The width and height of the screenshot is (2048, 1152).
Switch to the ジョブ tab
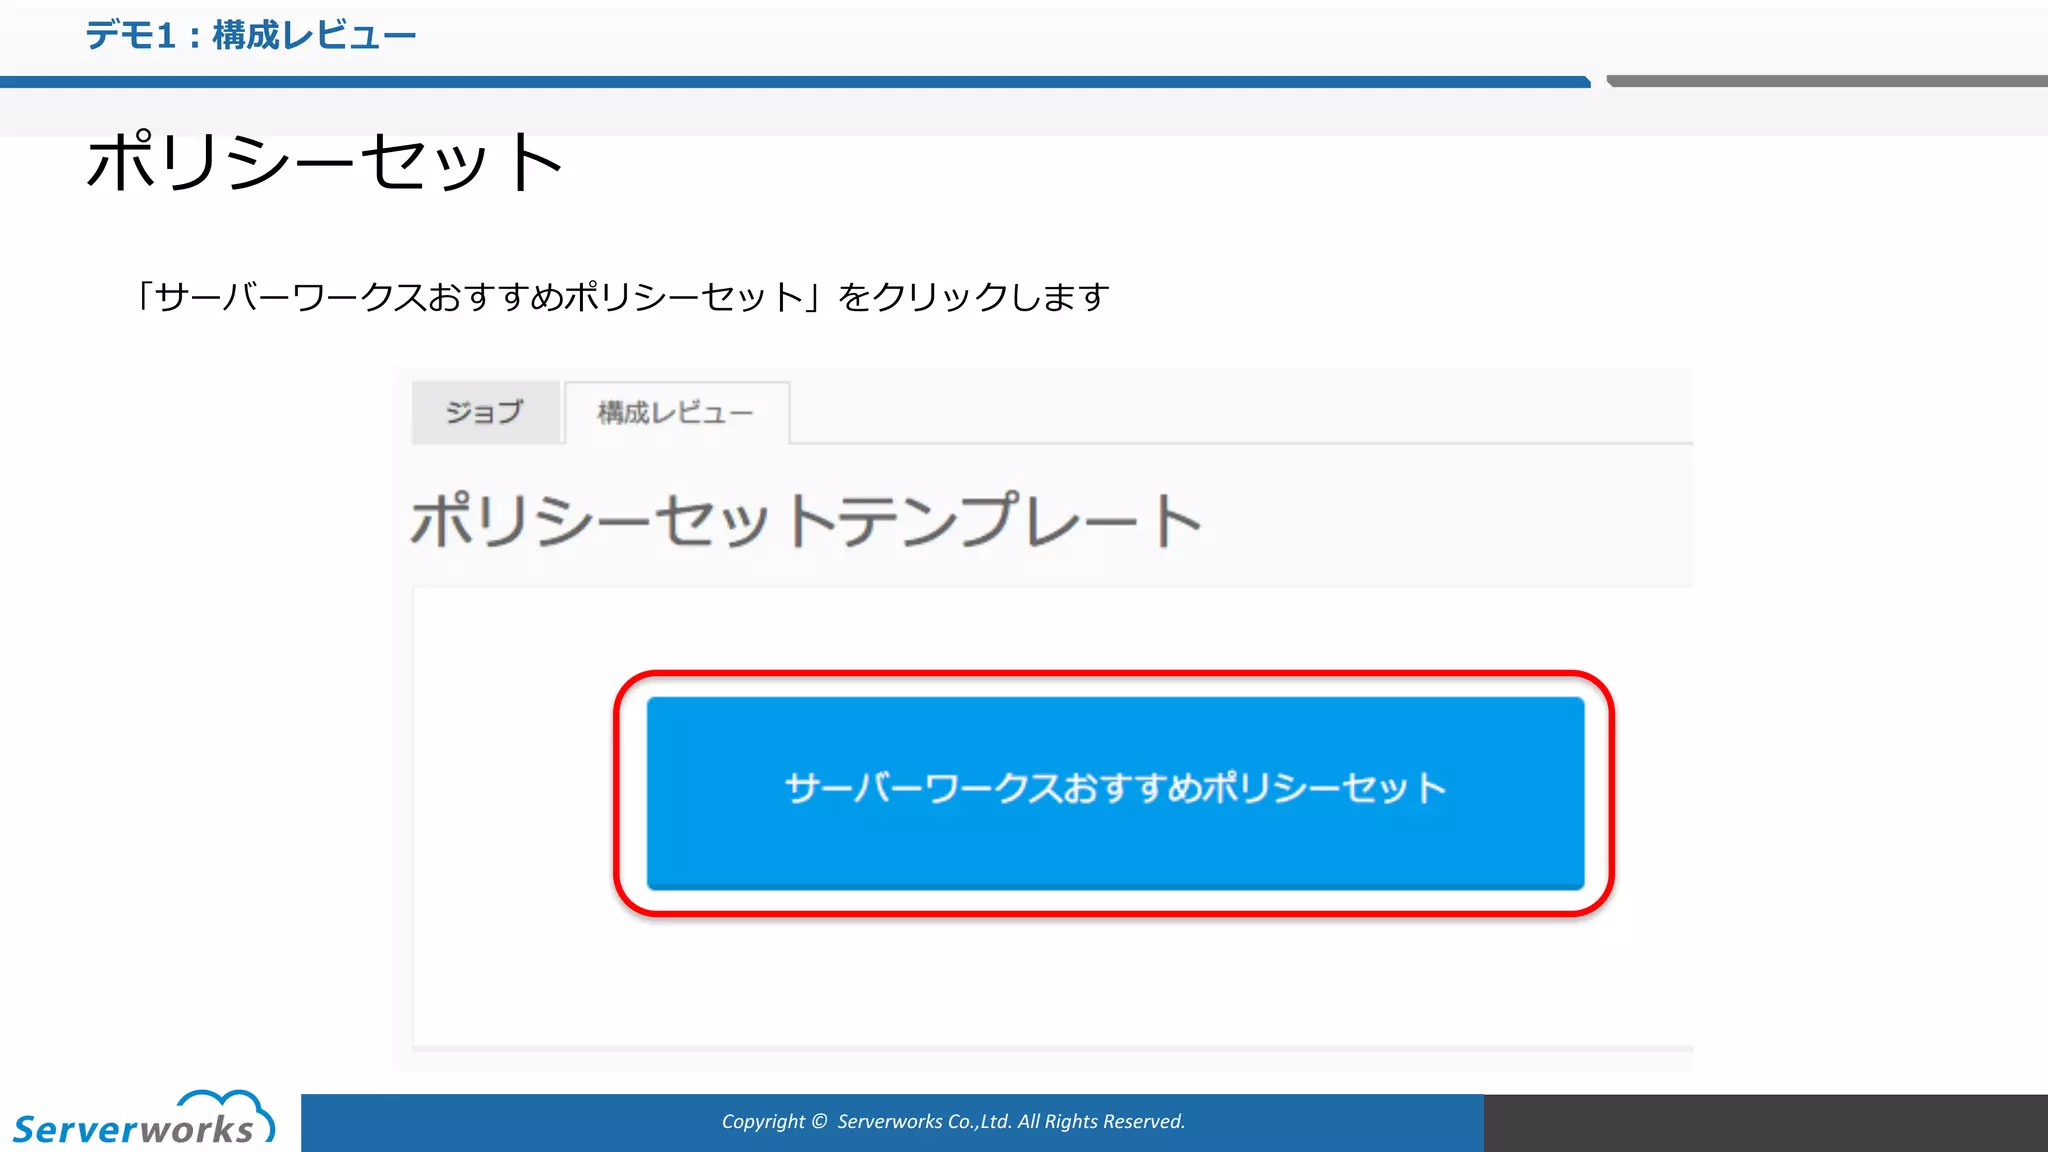(x=486, y=412)
